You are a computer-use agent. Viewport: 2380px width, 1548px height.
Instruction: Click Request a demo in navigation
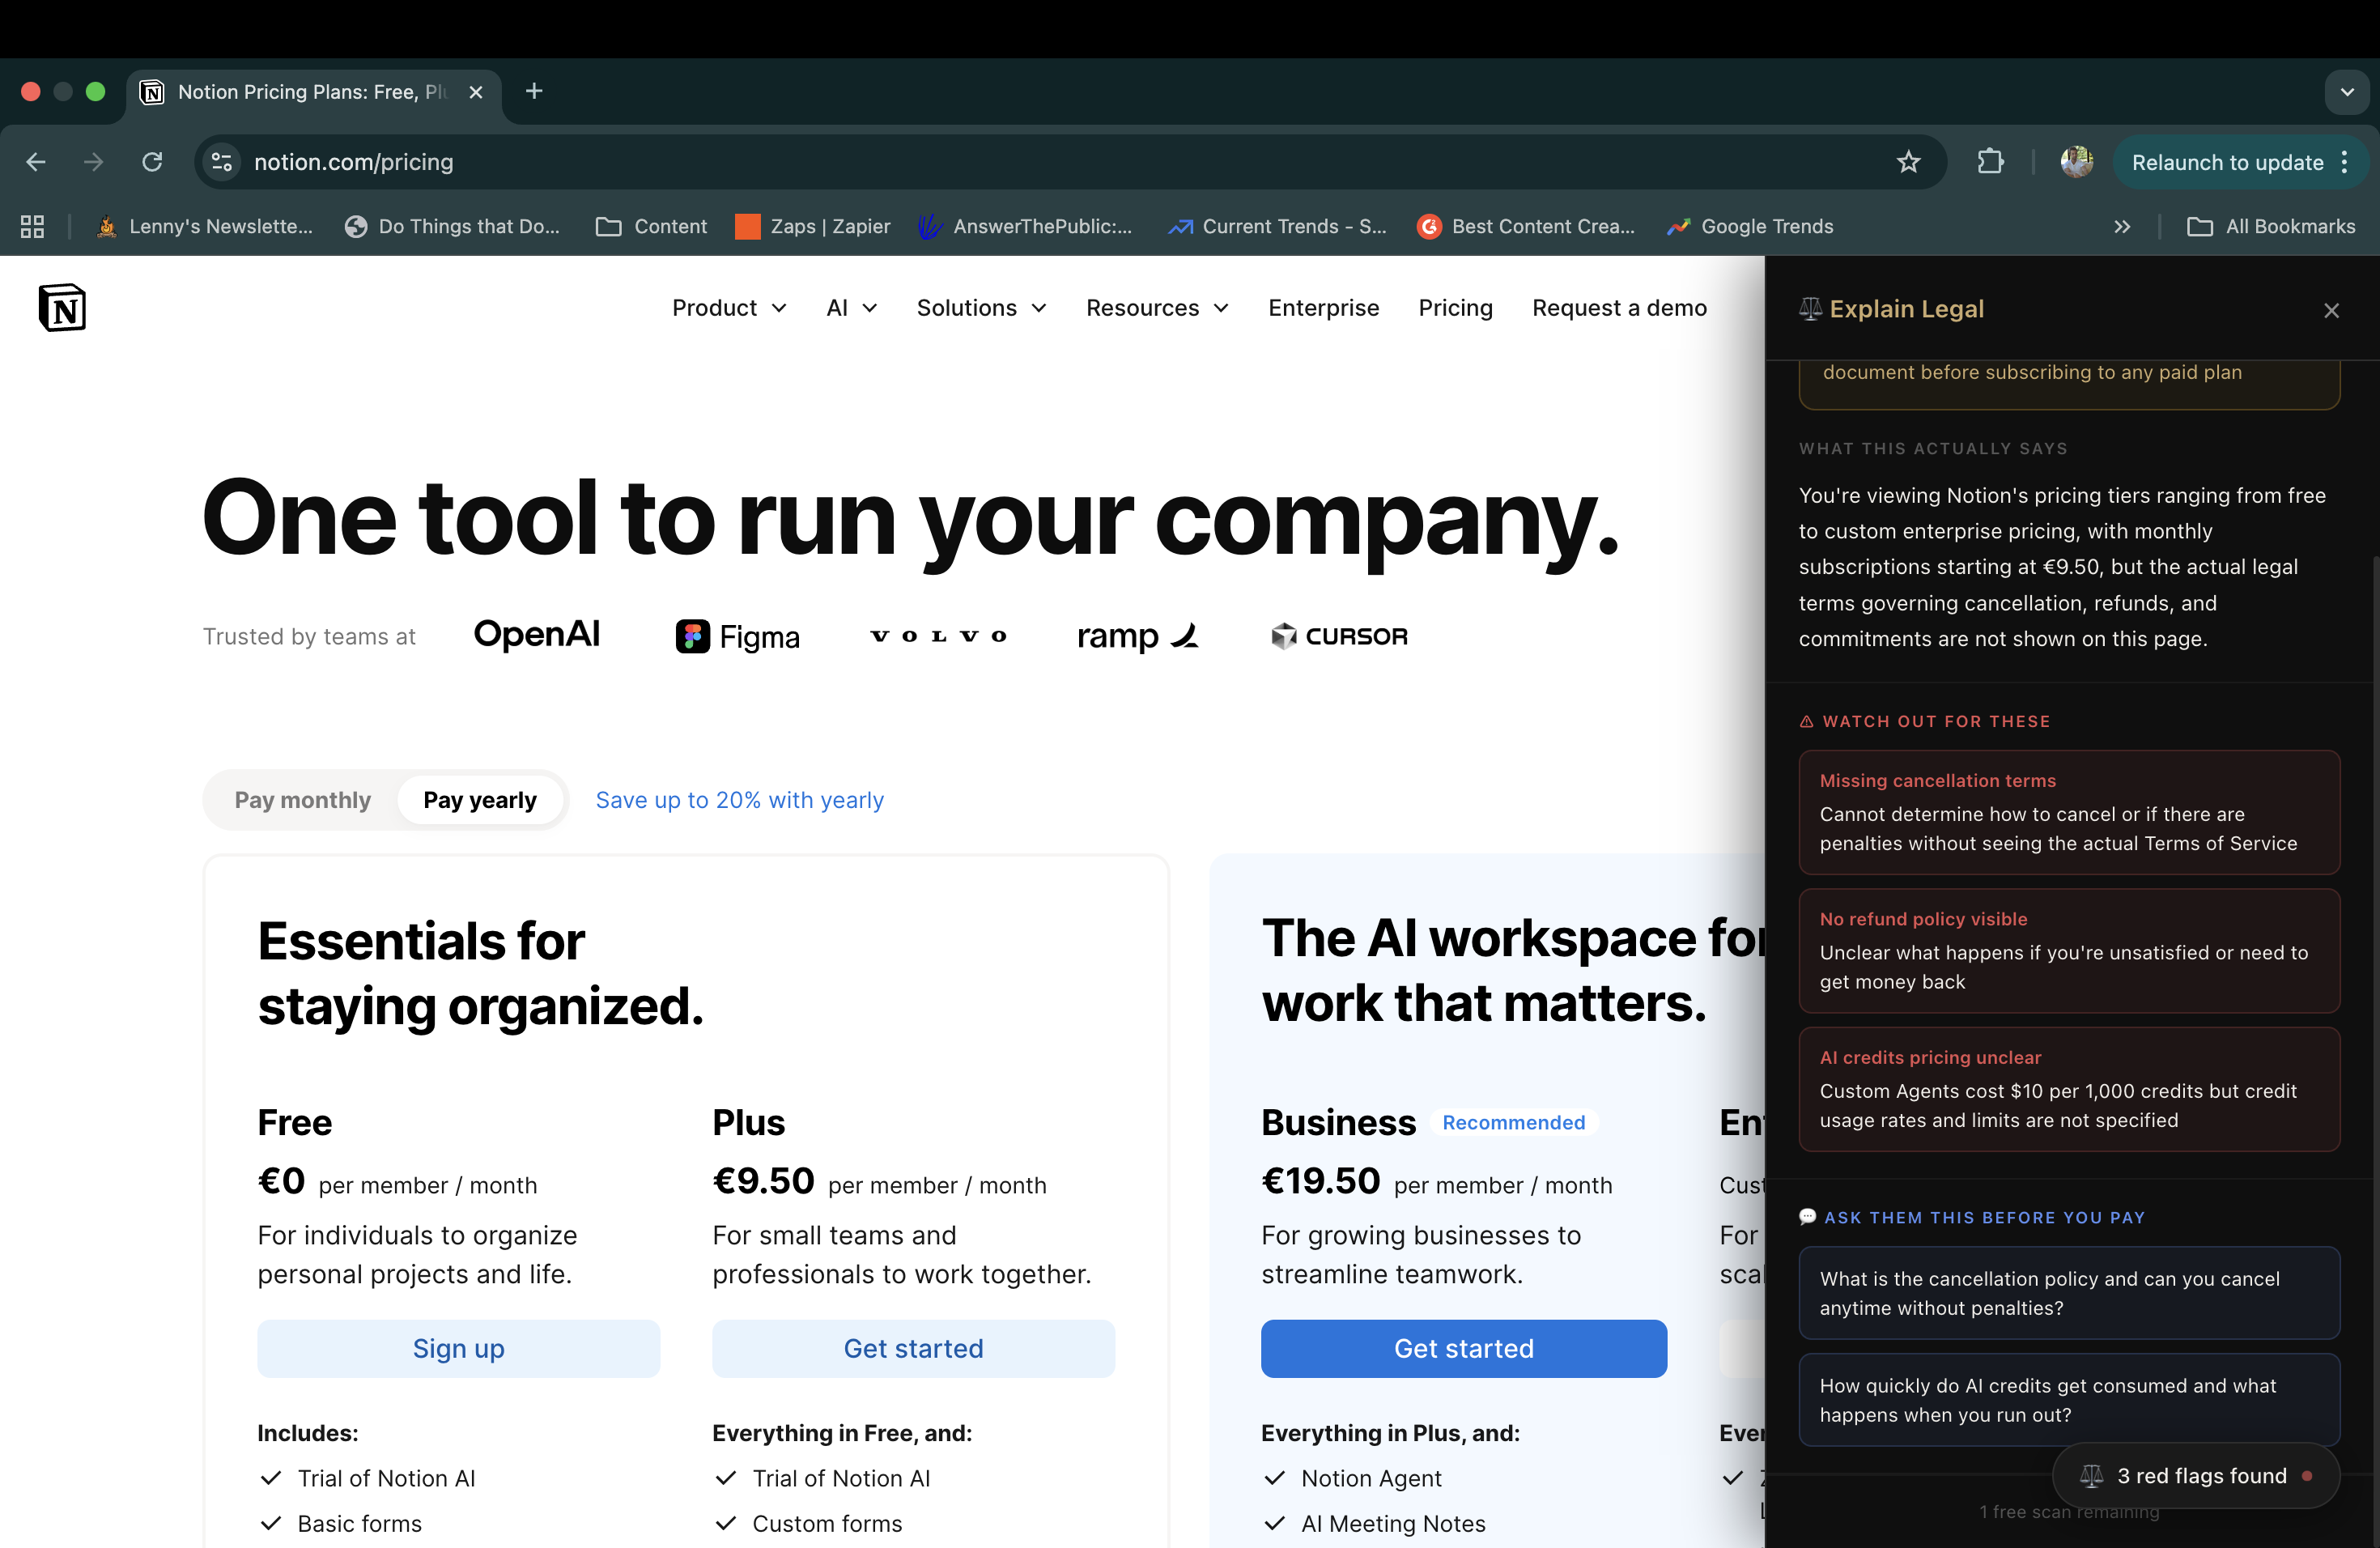point(1620,308)
